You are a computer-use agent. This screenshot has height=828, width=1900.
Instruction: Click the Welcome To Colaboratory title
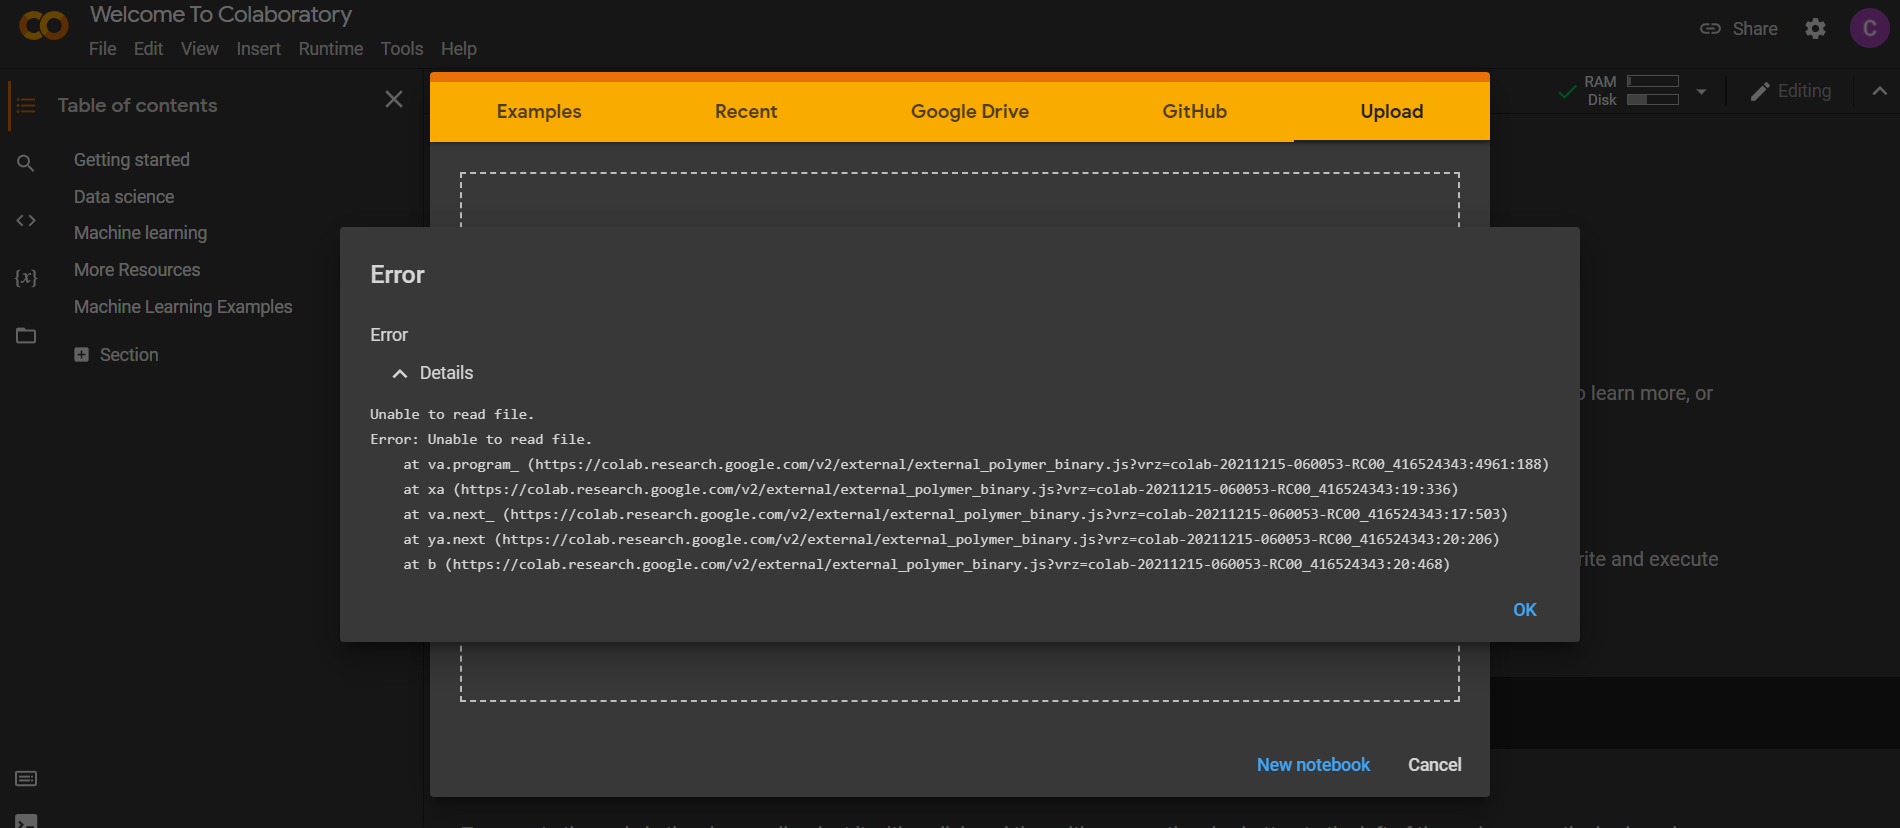pos(221,14)
